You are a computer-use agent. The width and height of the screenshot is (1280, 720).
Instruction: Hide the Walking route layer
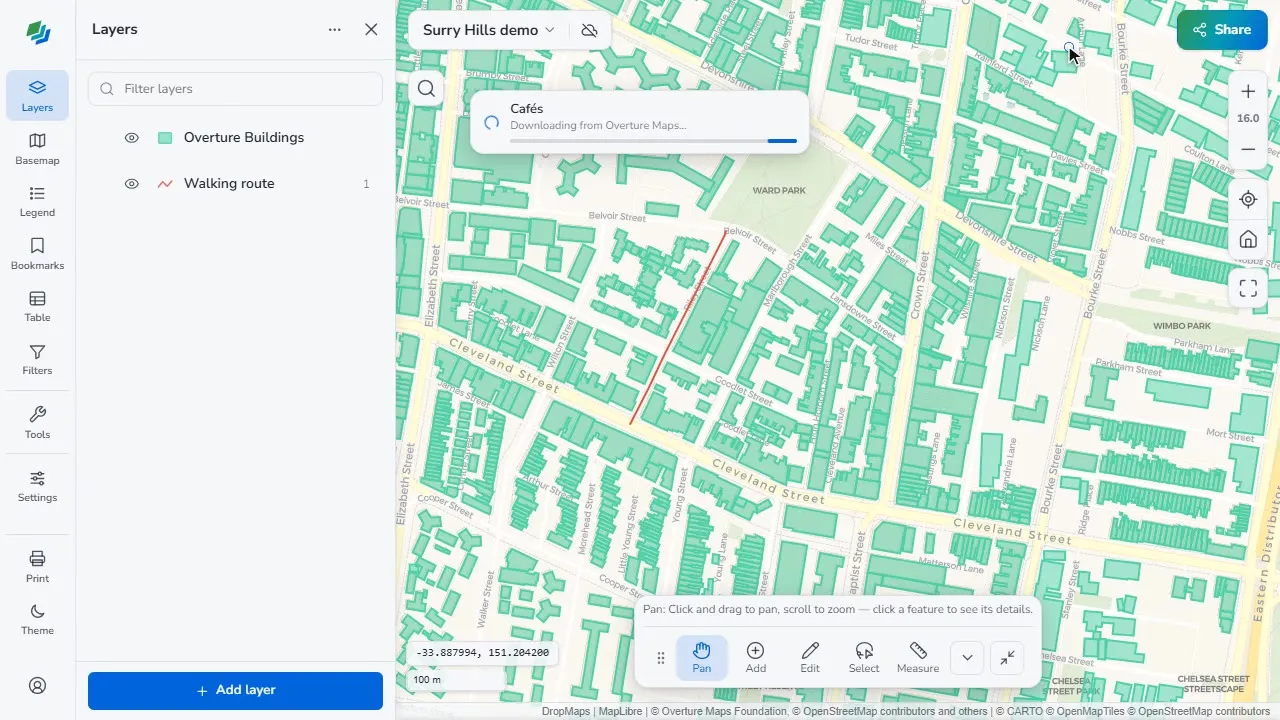click(x=131, y=184)
